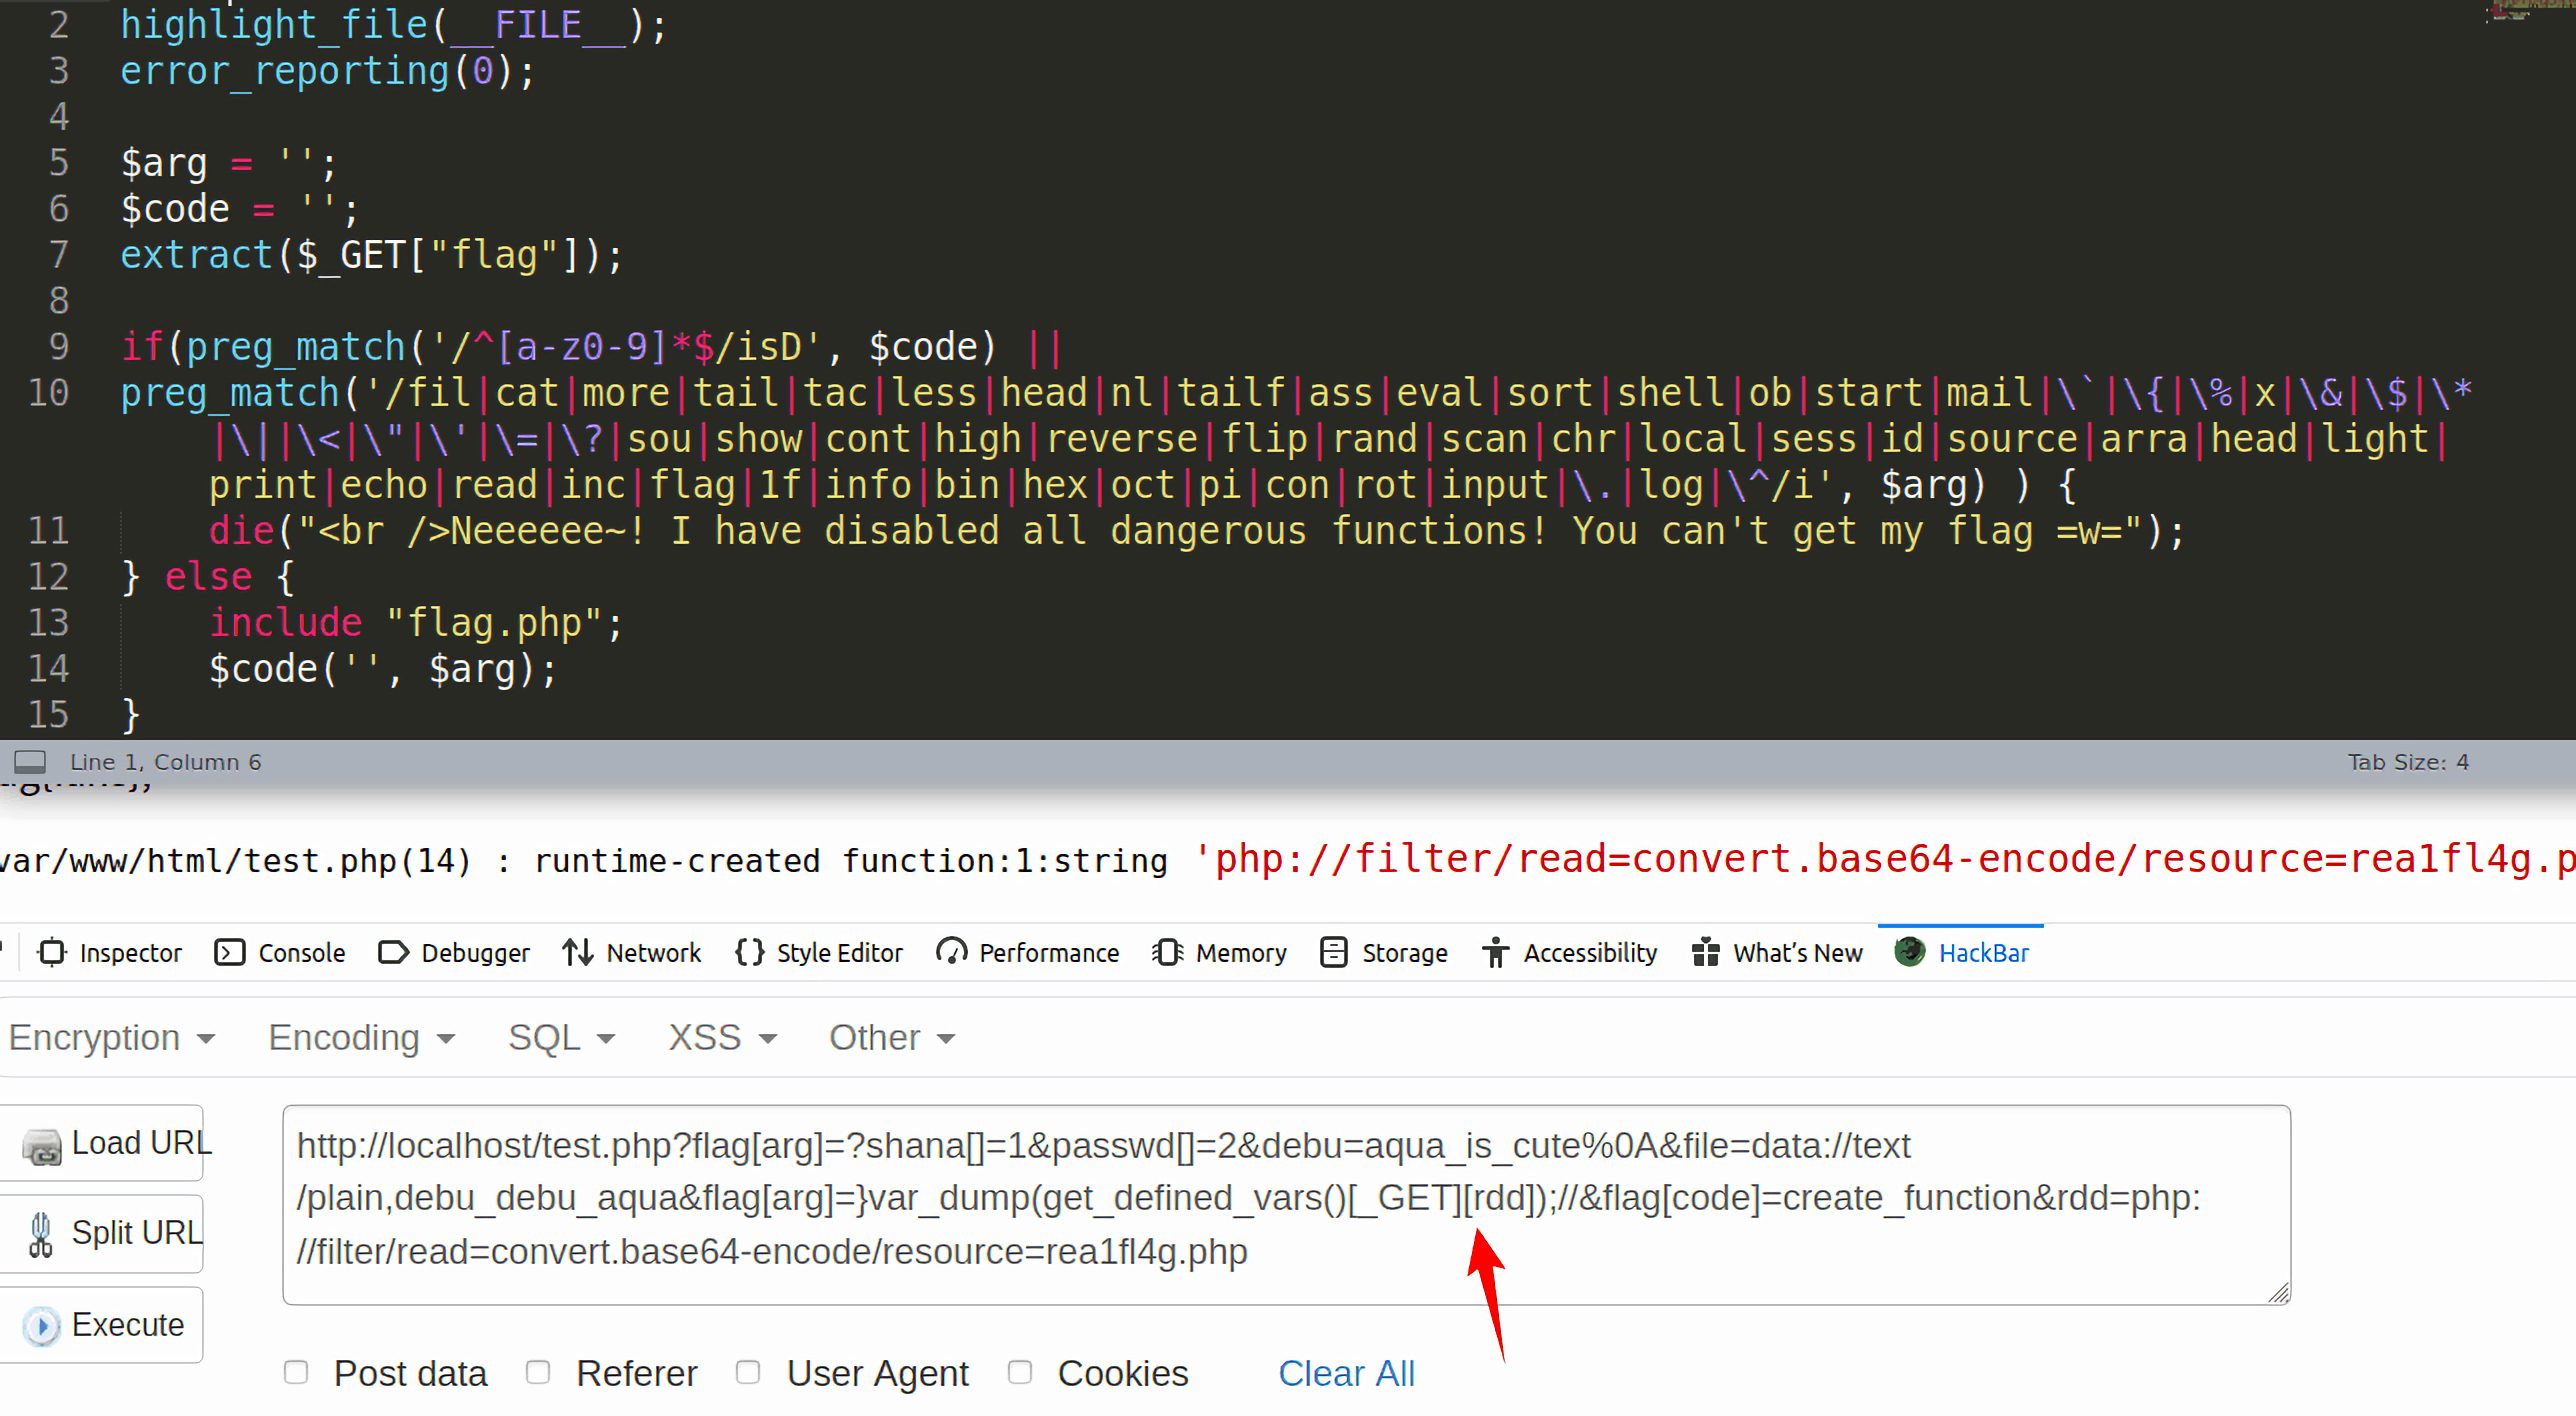Click the die("<br />Neeeeee~!") line
2576x1416 pixels.
tap(1196, 530)
